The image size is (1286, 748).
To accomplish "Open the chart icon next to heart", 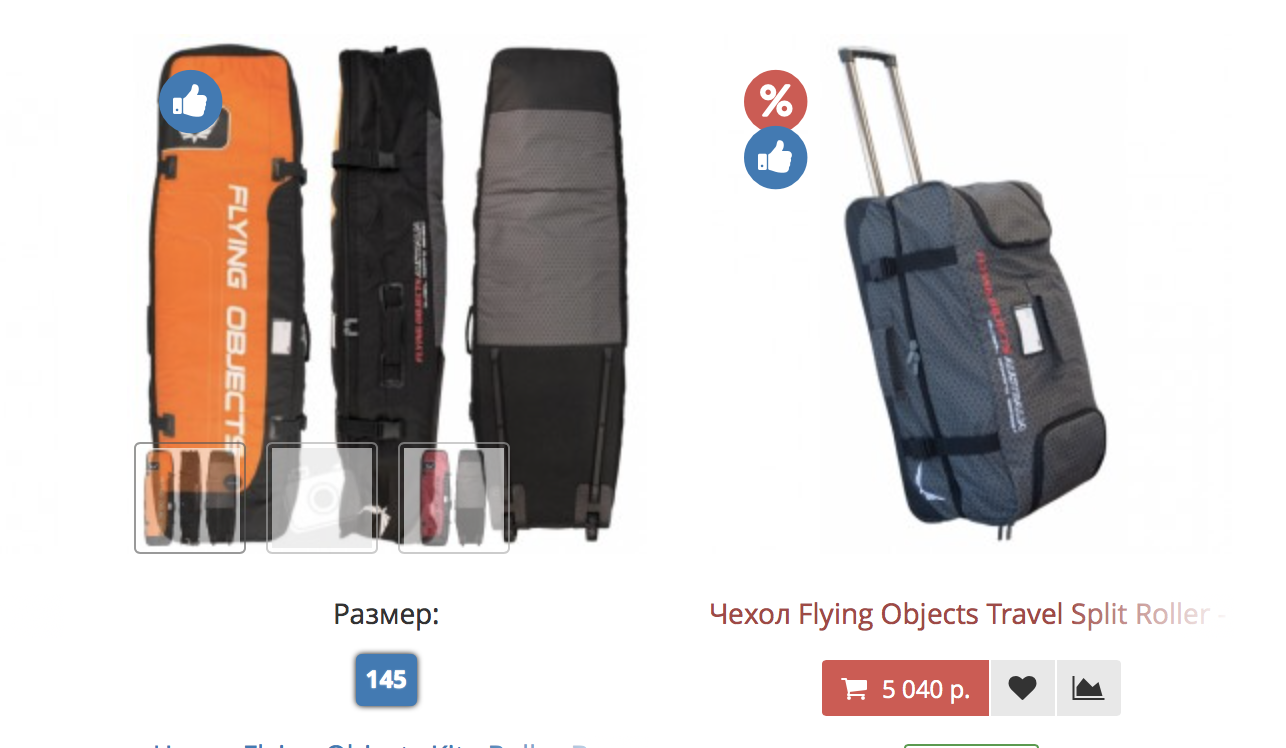I will (x=1088, y=688).
